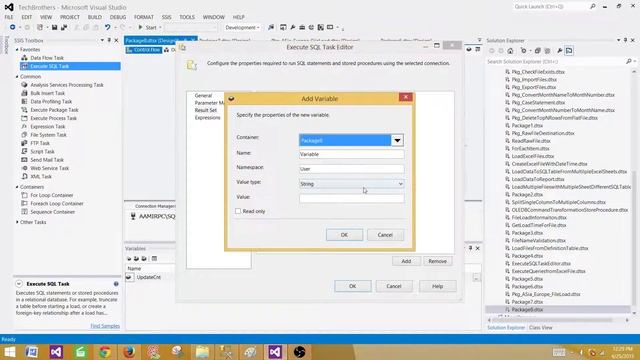Click the Value input field

(351, 198)
